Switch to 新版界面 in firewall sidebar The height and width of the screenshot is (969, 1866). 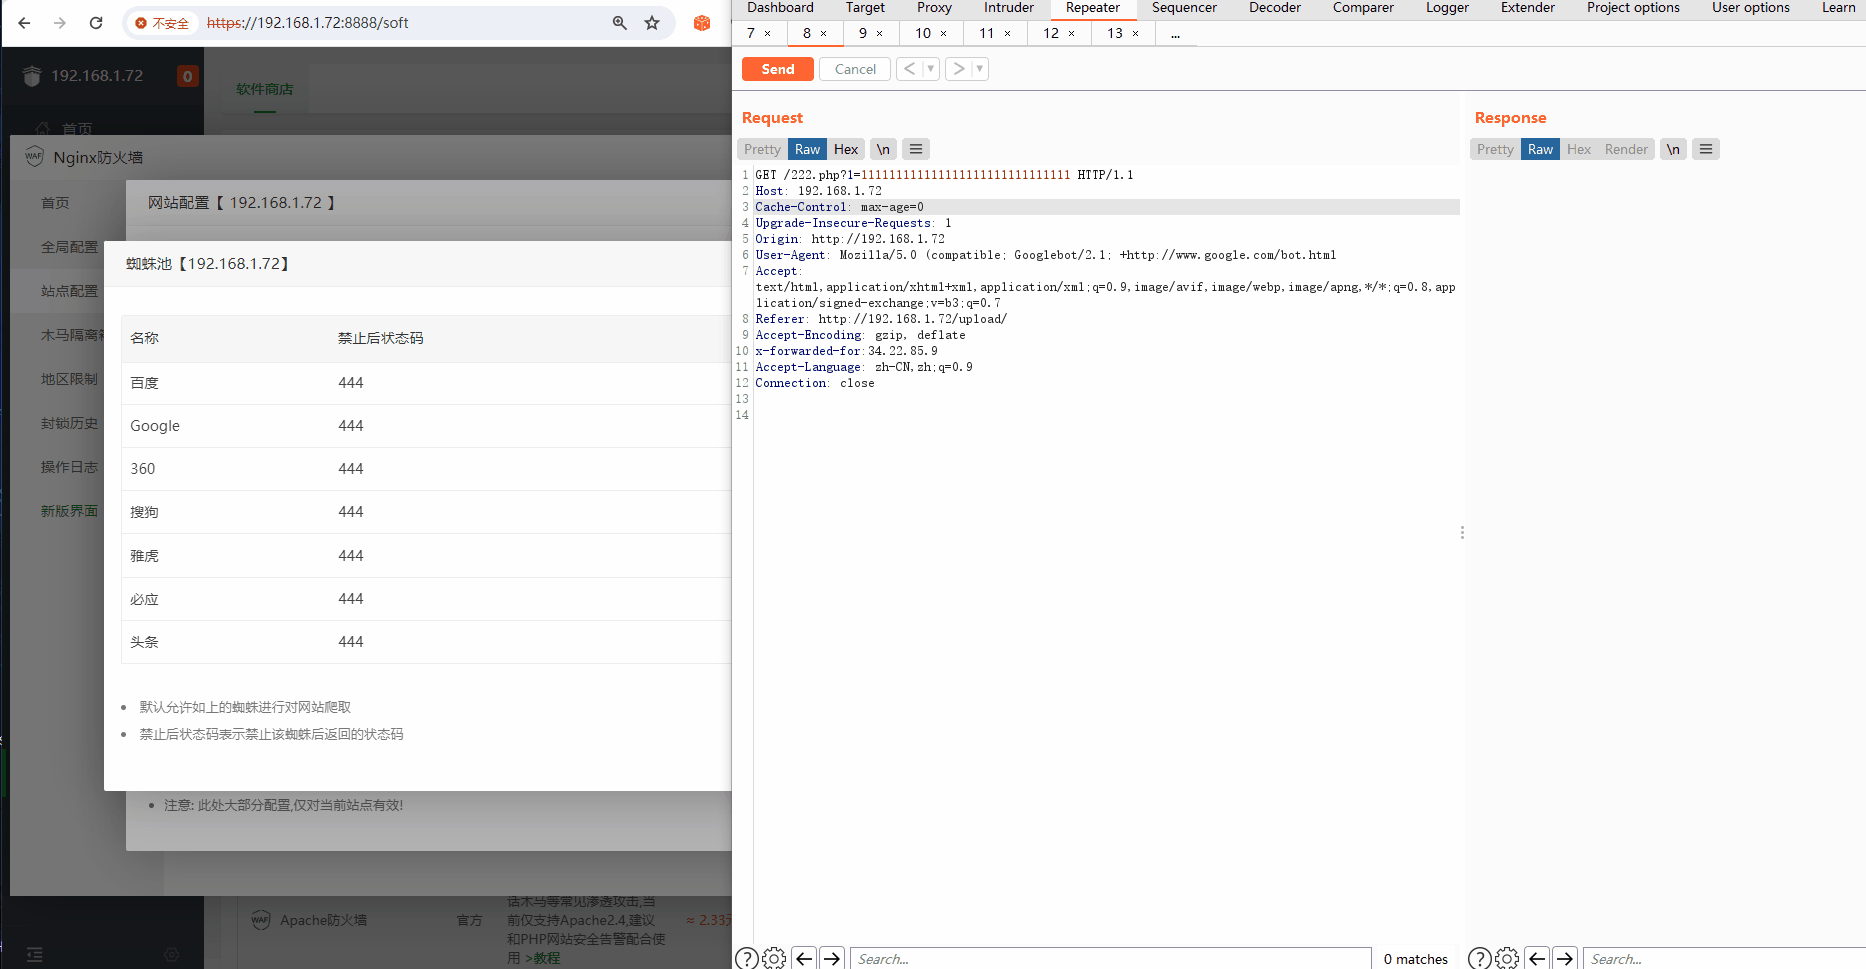[x=69, y=511]
